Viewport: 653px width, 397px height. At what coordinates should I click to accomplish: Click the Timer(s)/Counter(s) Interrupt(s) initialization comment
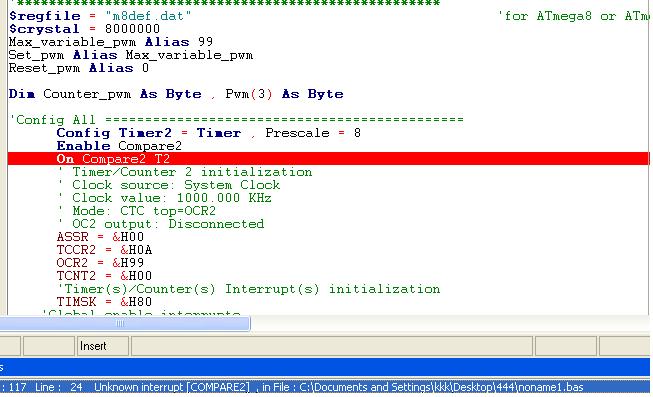[249, 289]
